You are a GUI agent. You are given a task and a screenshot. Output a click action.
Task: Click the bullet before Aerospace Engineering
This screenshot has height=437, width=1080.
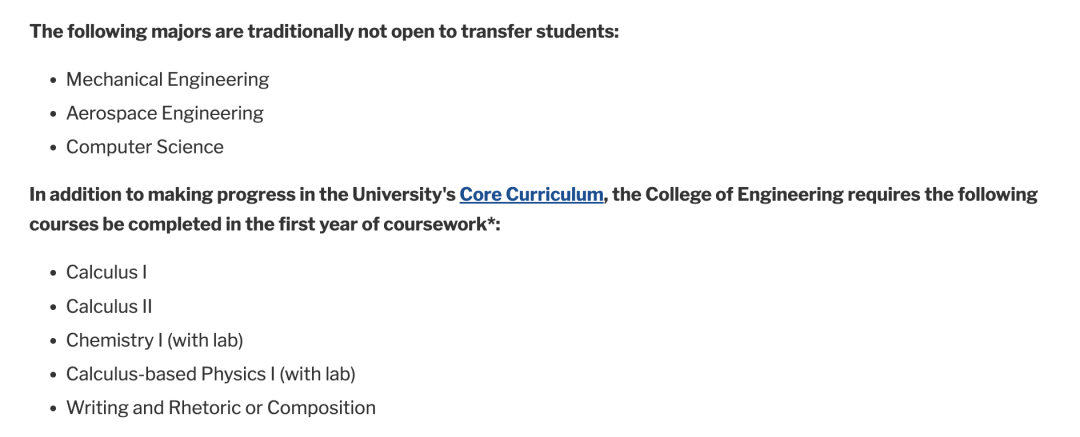point(54,114)
